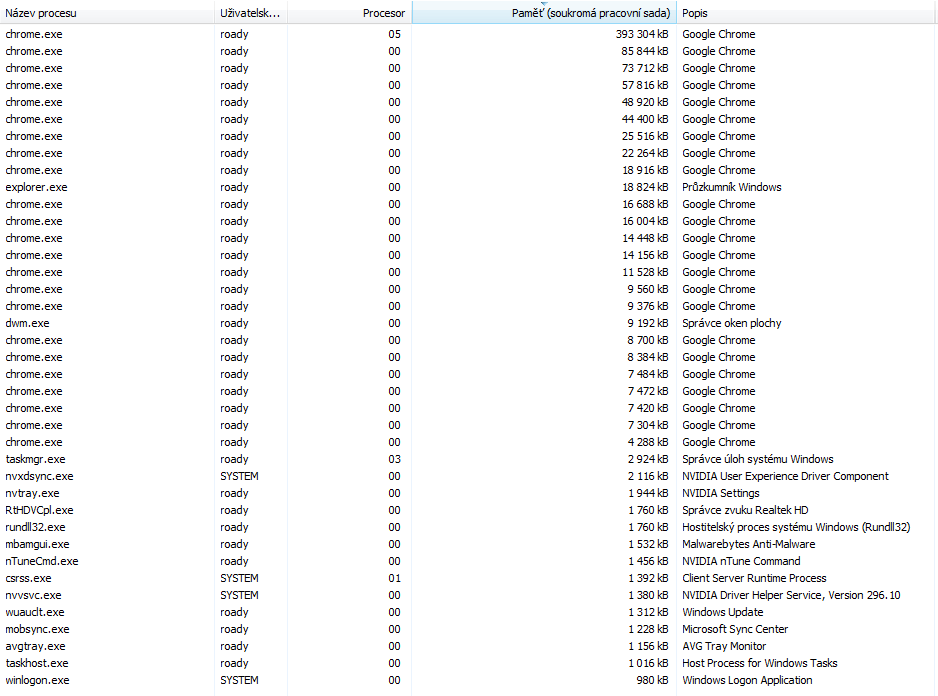938x696 pixels.
Task: Pick the 18 916 kB memory cell
Action: (x=644, y=170)
